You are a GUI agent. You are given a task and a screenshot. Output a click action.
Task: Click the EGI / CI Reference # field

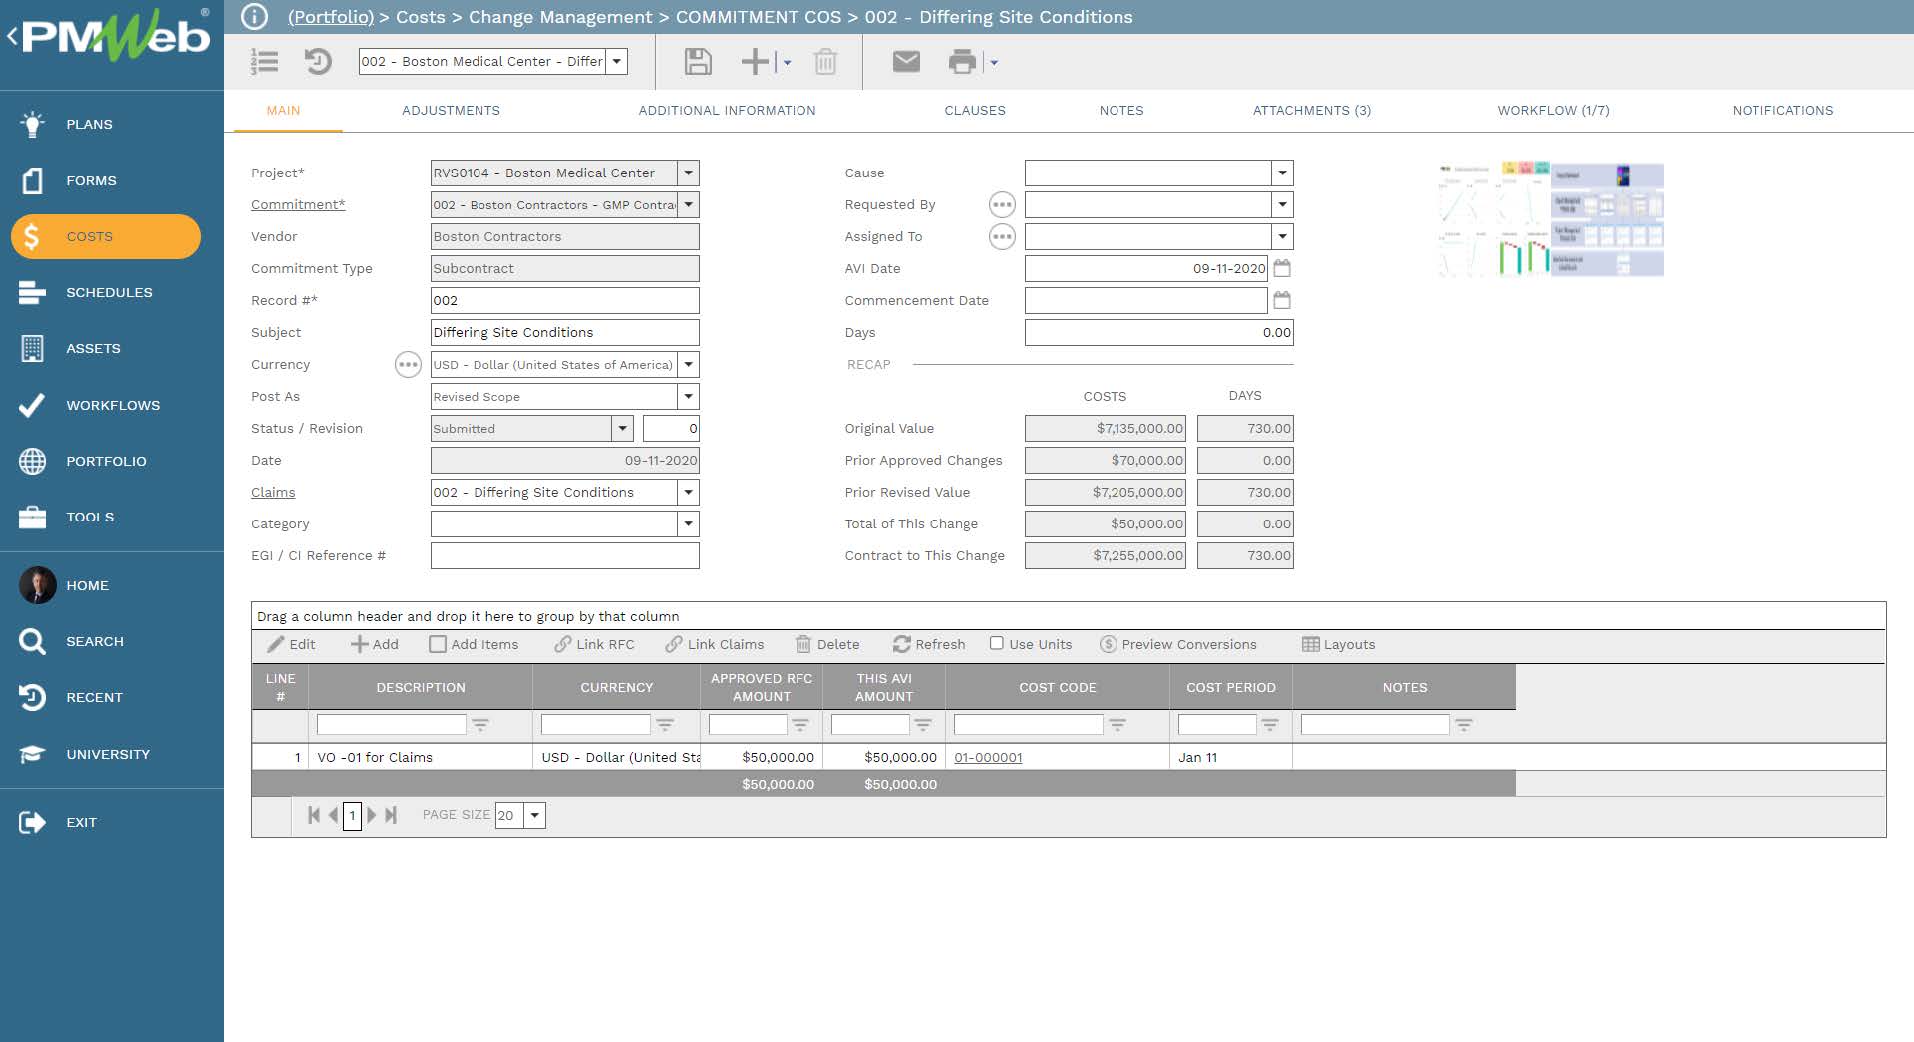click(565, 556)
